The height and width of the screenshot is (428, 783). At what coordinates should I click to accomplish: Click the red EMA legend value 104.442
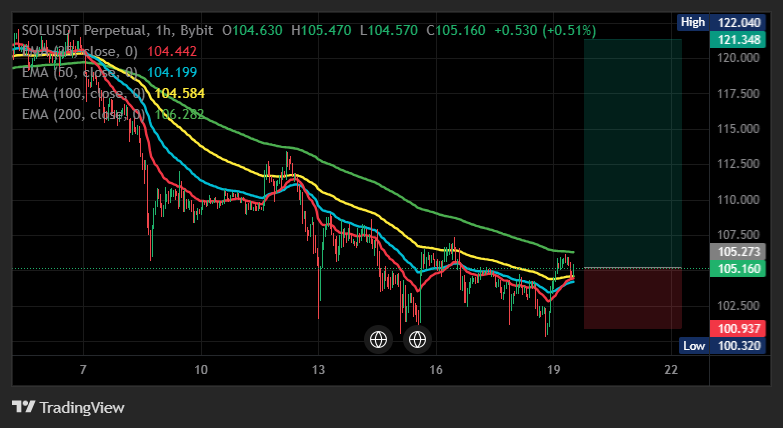[x=172, y=51]
